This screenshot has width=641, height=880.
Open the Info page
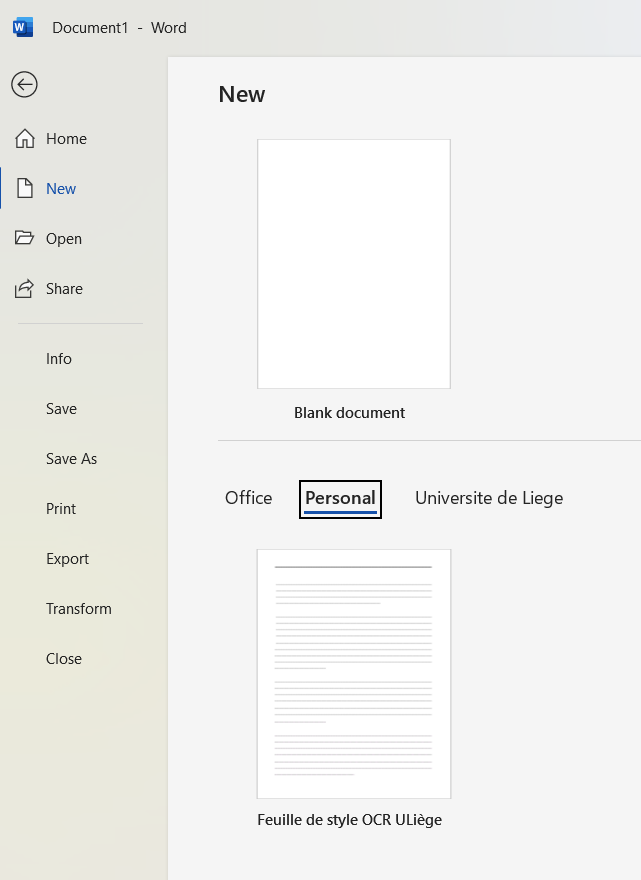pos(59,359)
